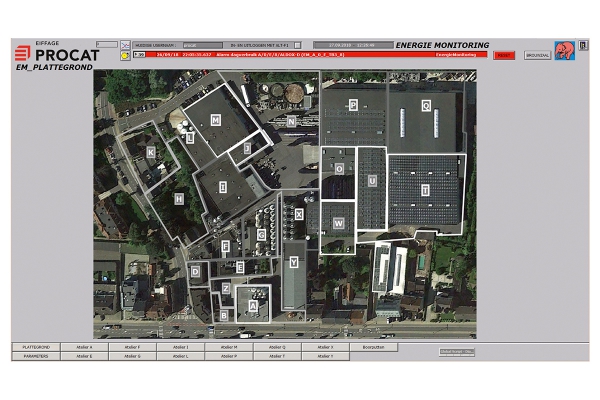The height and width of the screenshot is (400, 600).
Task: Select building marker Z on the map
Action: click(226, 289)
